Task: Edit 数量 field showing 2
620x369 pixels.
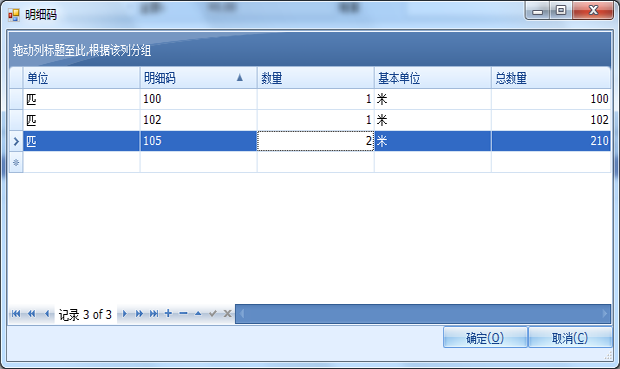Action: pyautogui.click(x=316, y=141)
